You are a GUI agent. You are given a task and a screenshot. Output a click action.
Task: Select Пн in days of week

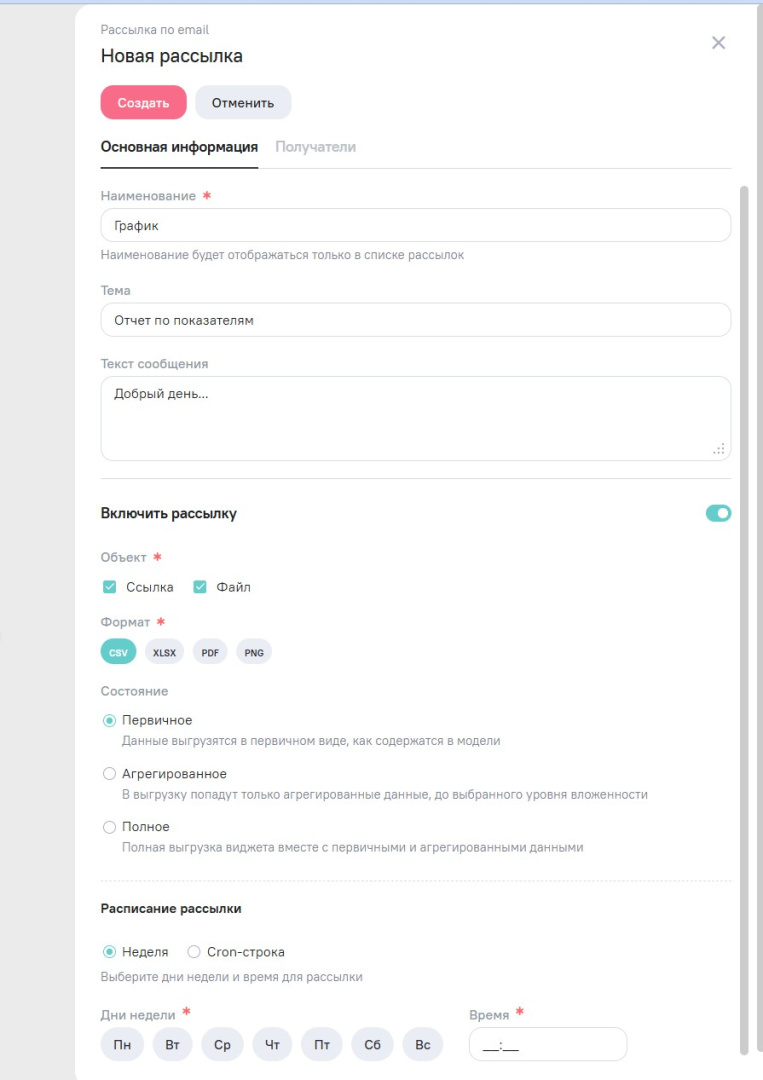tap(122, 1045)
